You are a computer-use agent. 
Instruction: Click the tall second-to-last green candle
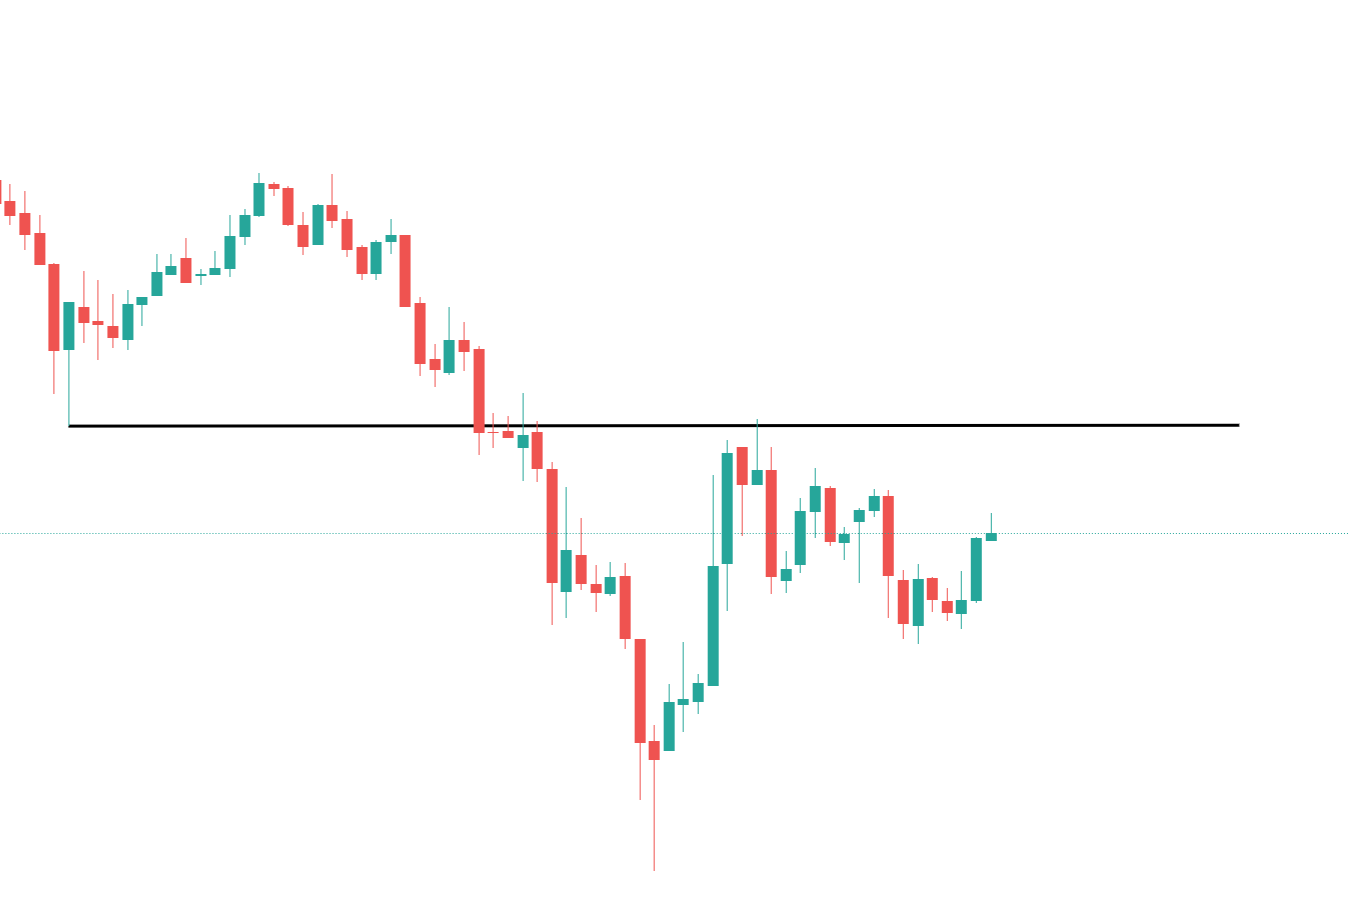[x=976, y=569]
